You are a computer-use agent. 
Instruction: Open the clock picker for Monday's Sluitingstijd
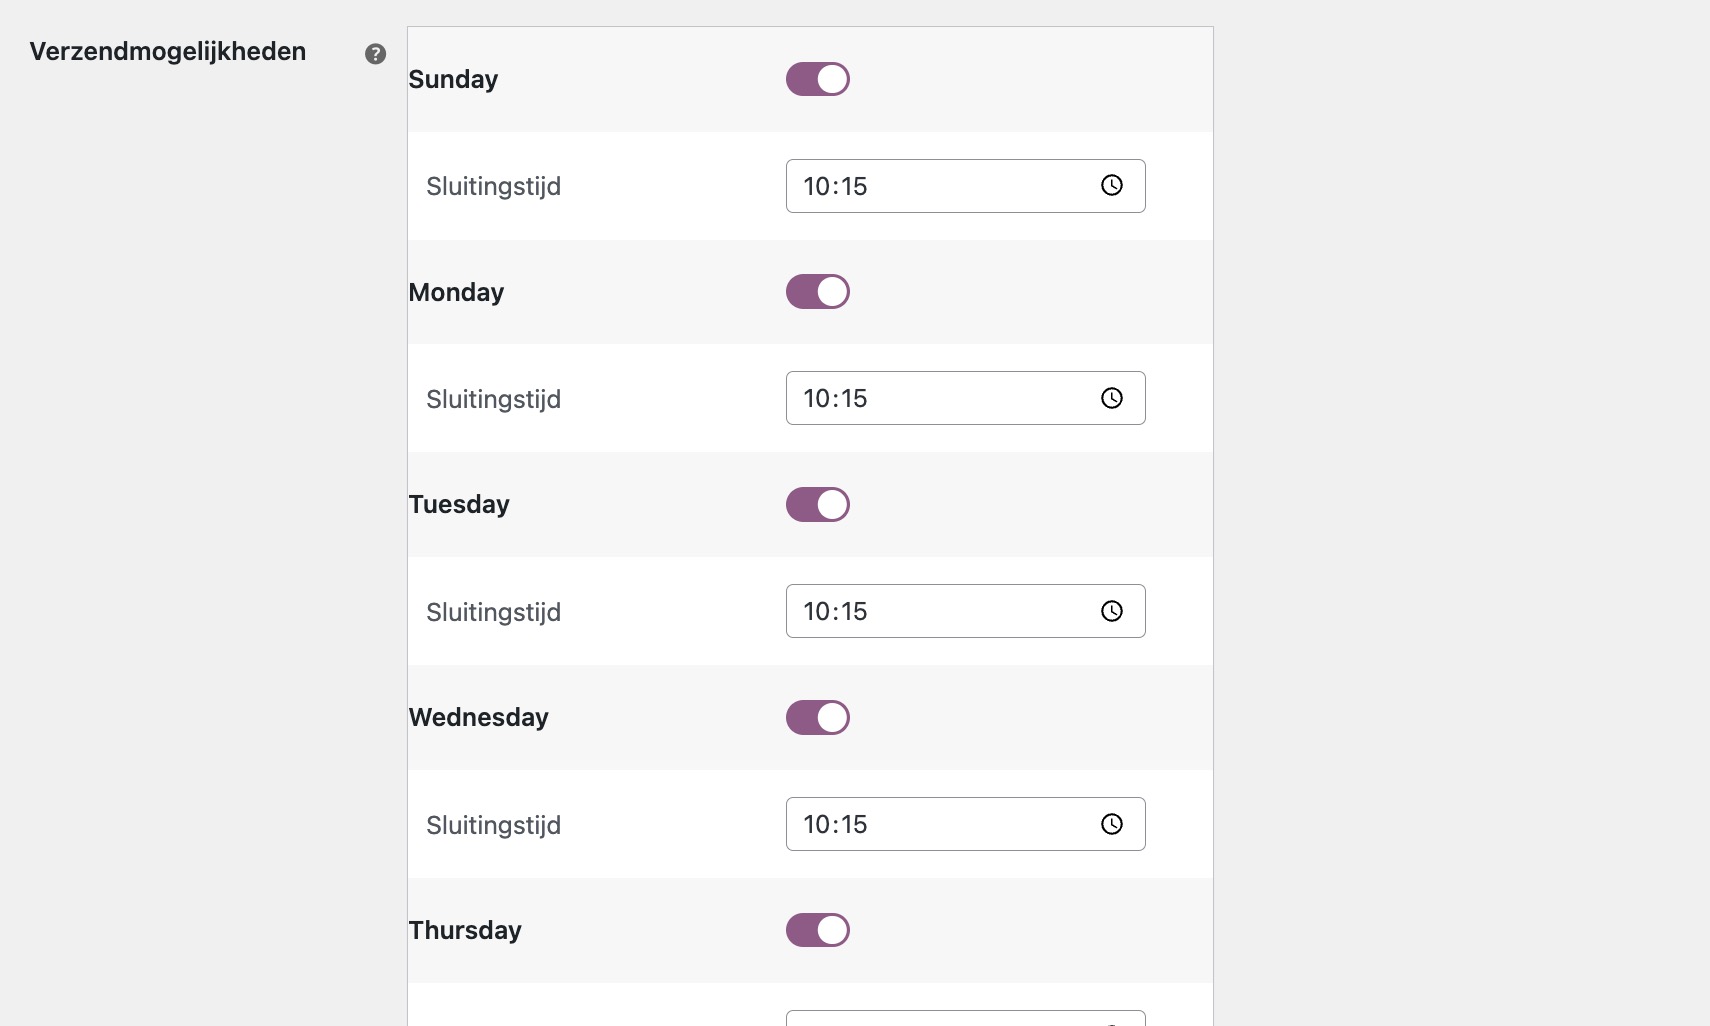tap(1112, 397)
